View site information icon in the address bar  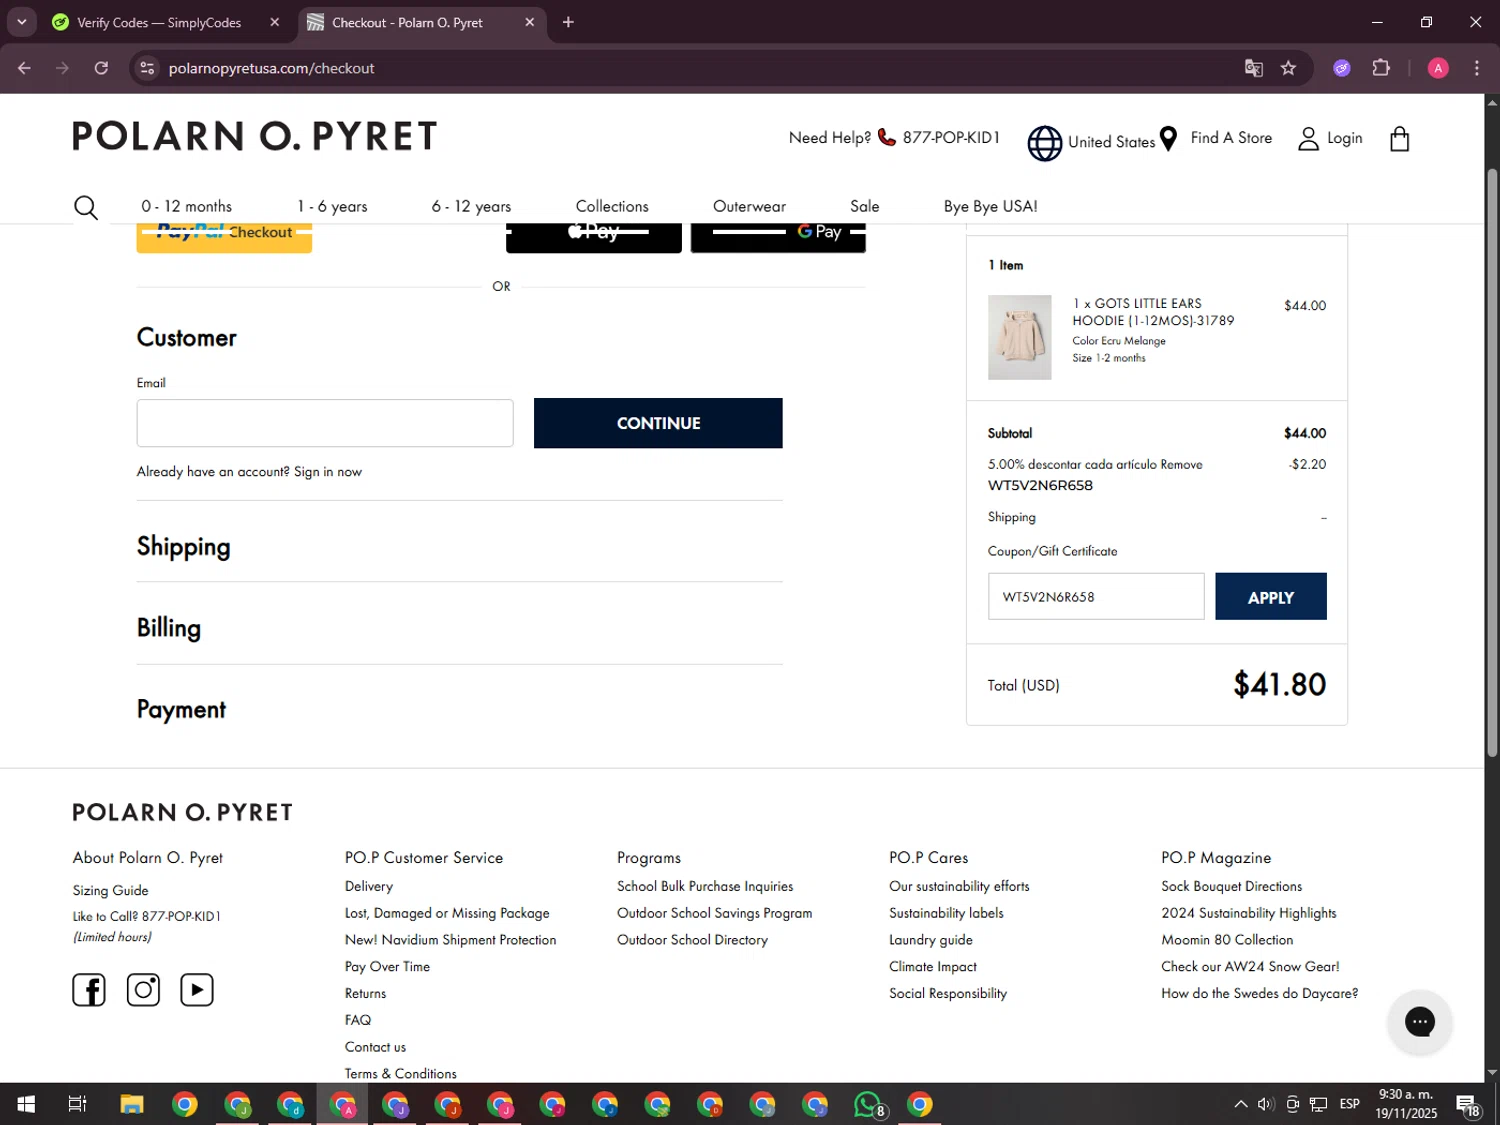(147, 68)
